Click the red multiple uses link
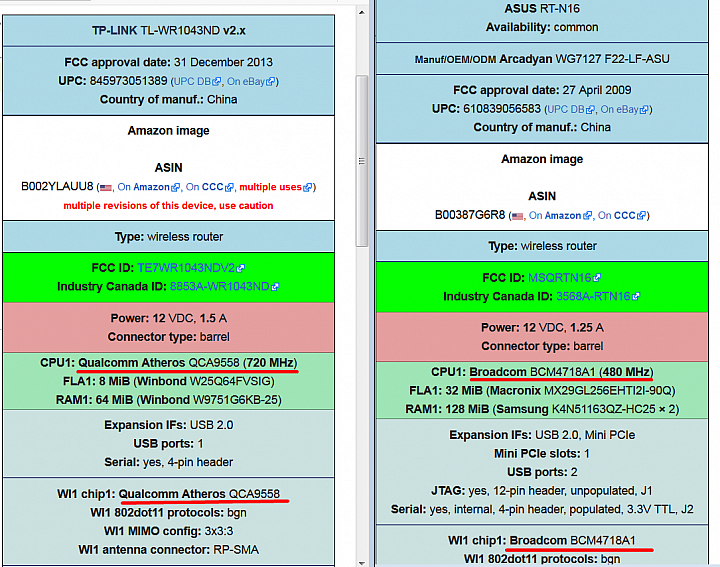720x567 pixels. tap(276, 187)
